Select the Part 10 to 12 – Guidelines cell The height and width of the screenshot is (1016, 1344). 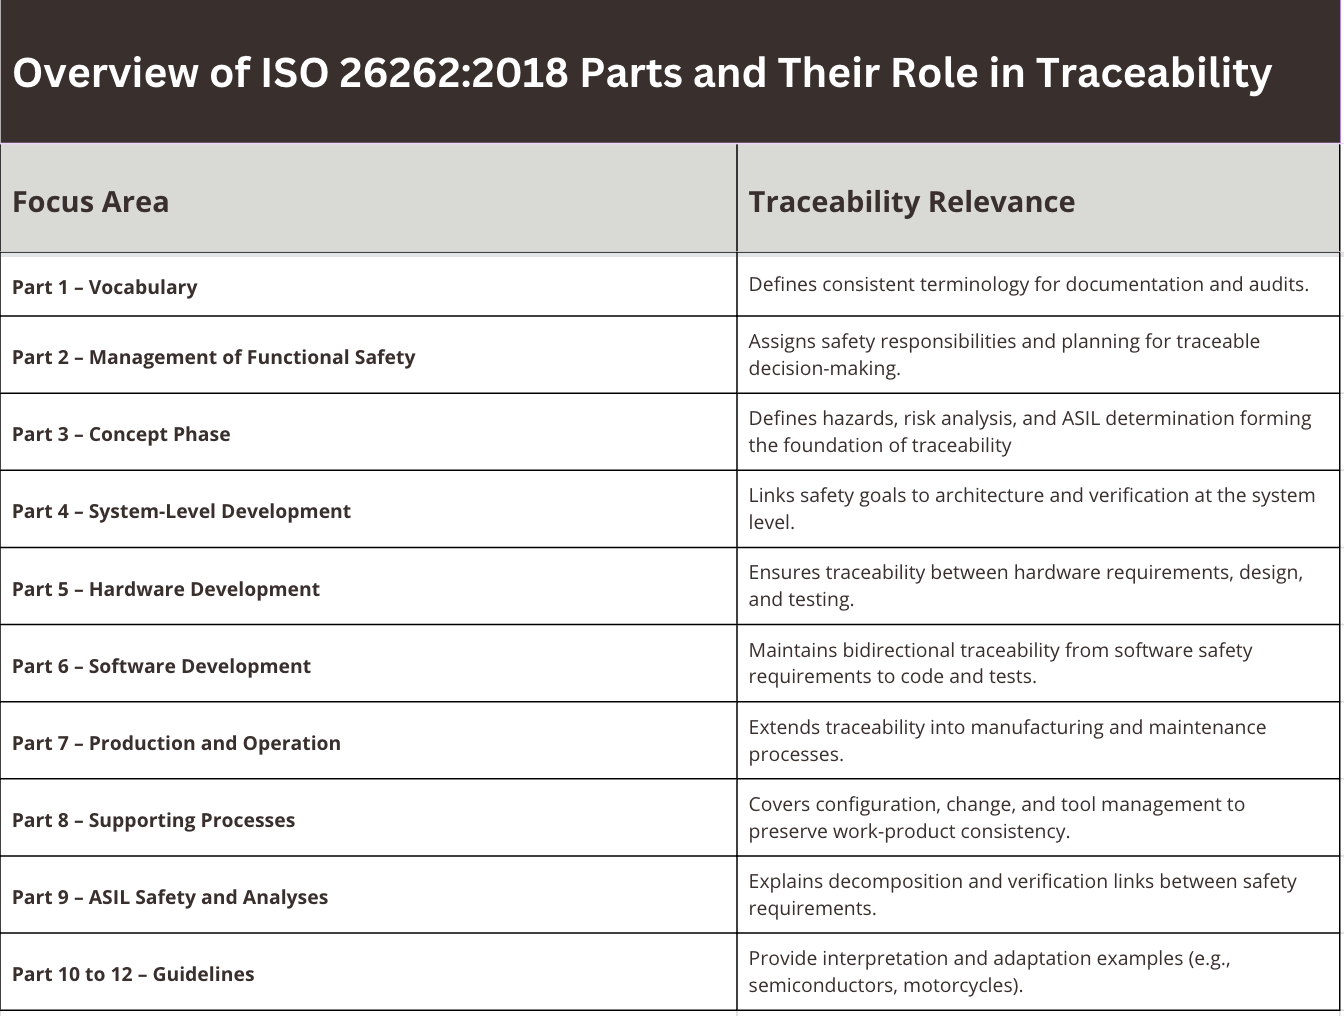pos(134,974)
